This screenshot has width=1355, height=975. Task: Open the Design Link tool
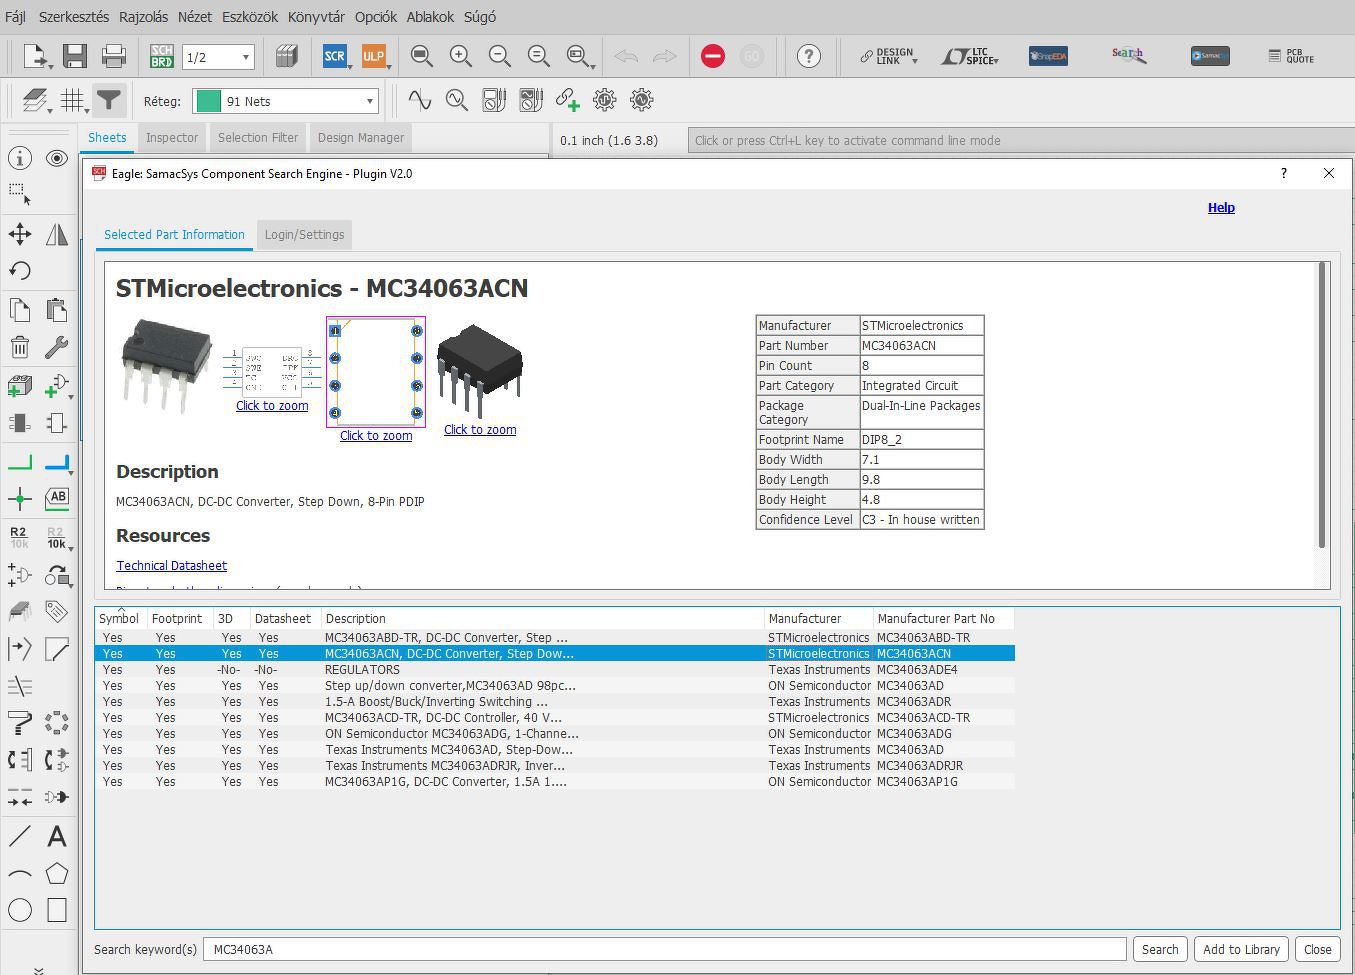[888, 57]
